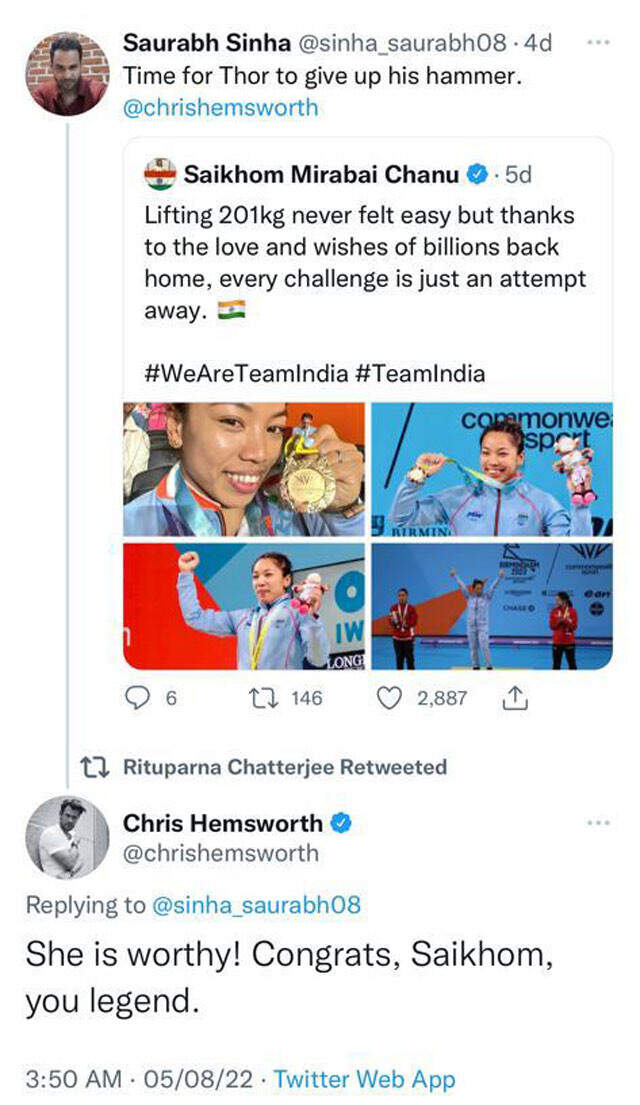Click the Twitter Web App source link
640x1105 pixels.
click(x=364, y=1079)
